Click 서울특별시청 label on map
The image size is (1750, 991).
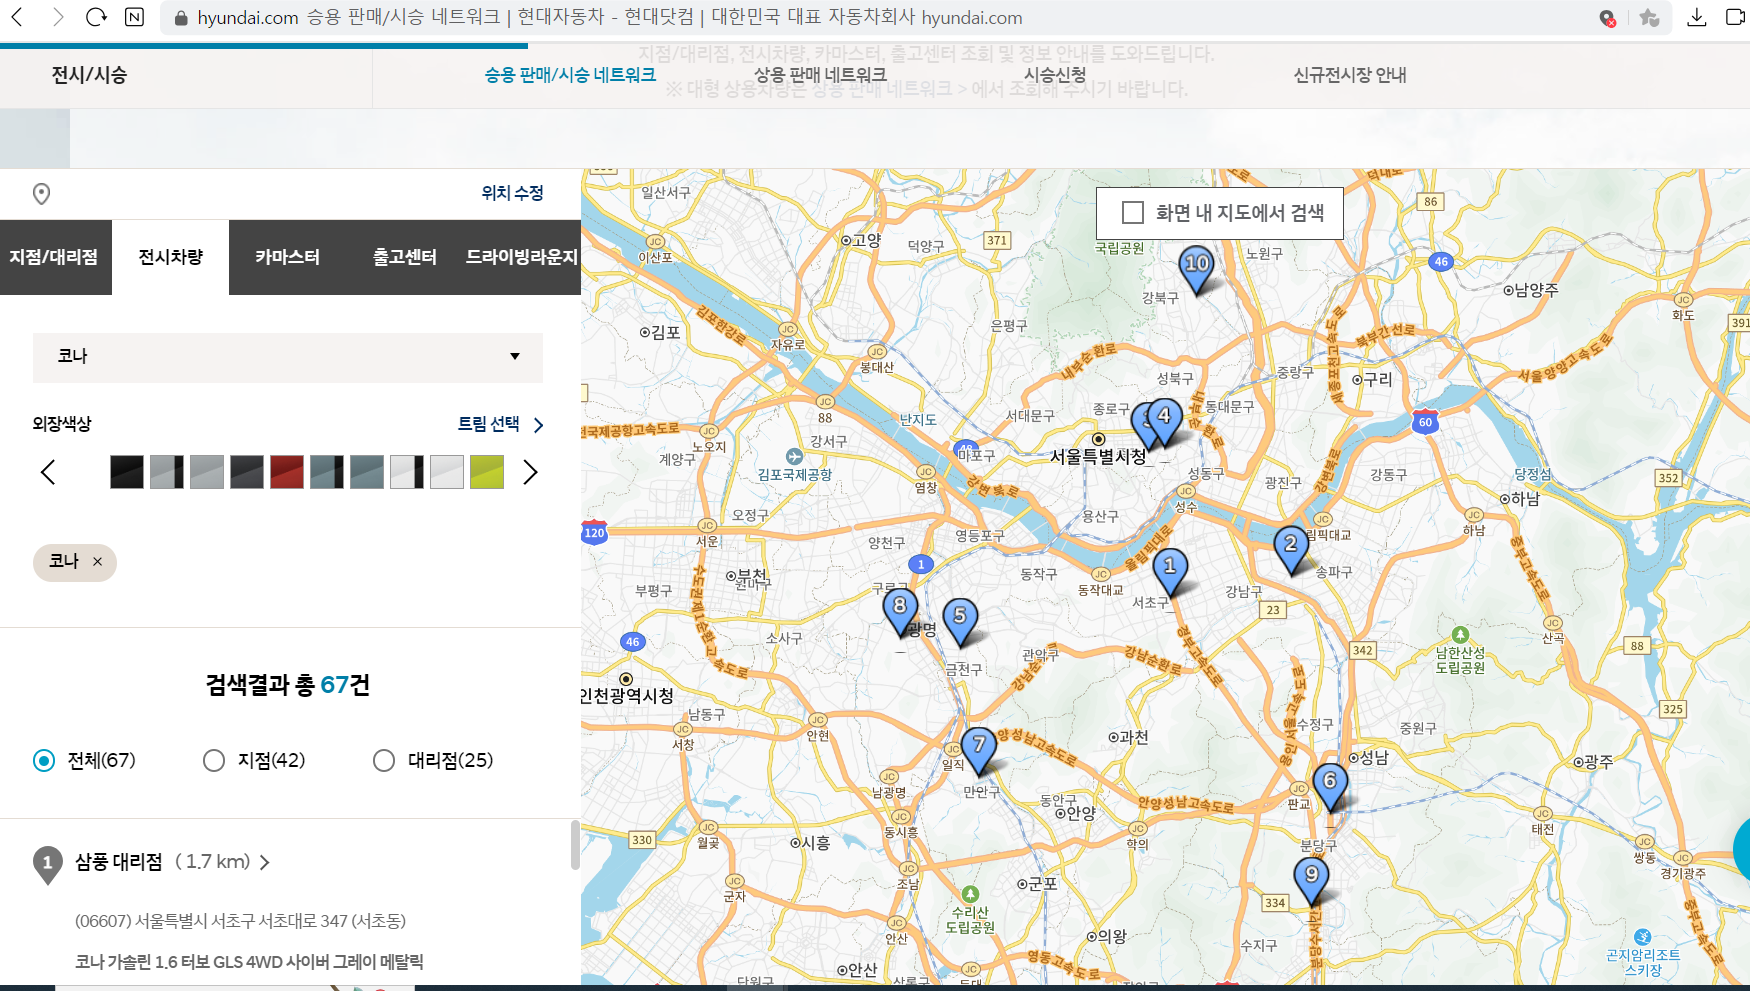(x=1098, y=457)
